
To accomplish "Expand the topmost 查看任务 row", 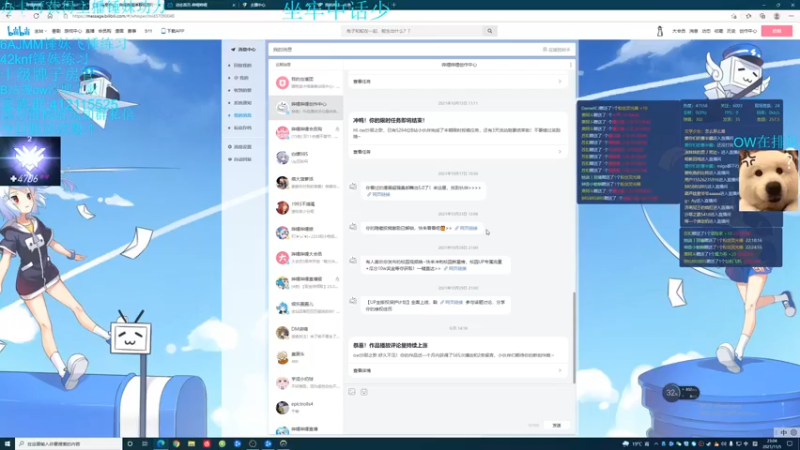I will pos(458,82).
